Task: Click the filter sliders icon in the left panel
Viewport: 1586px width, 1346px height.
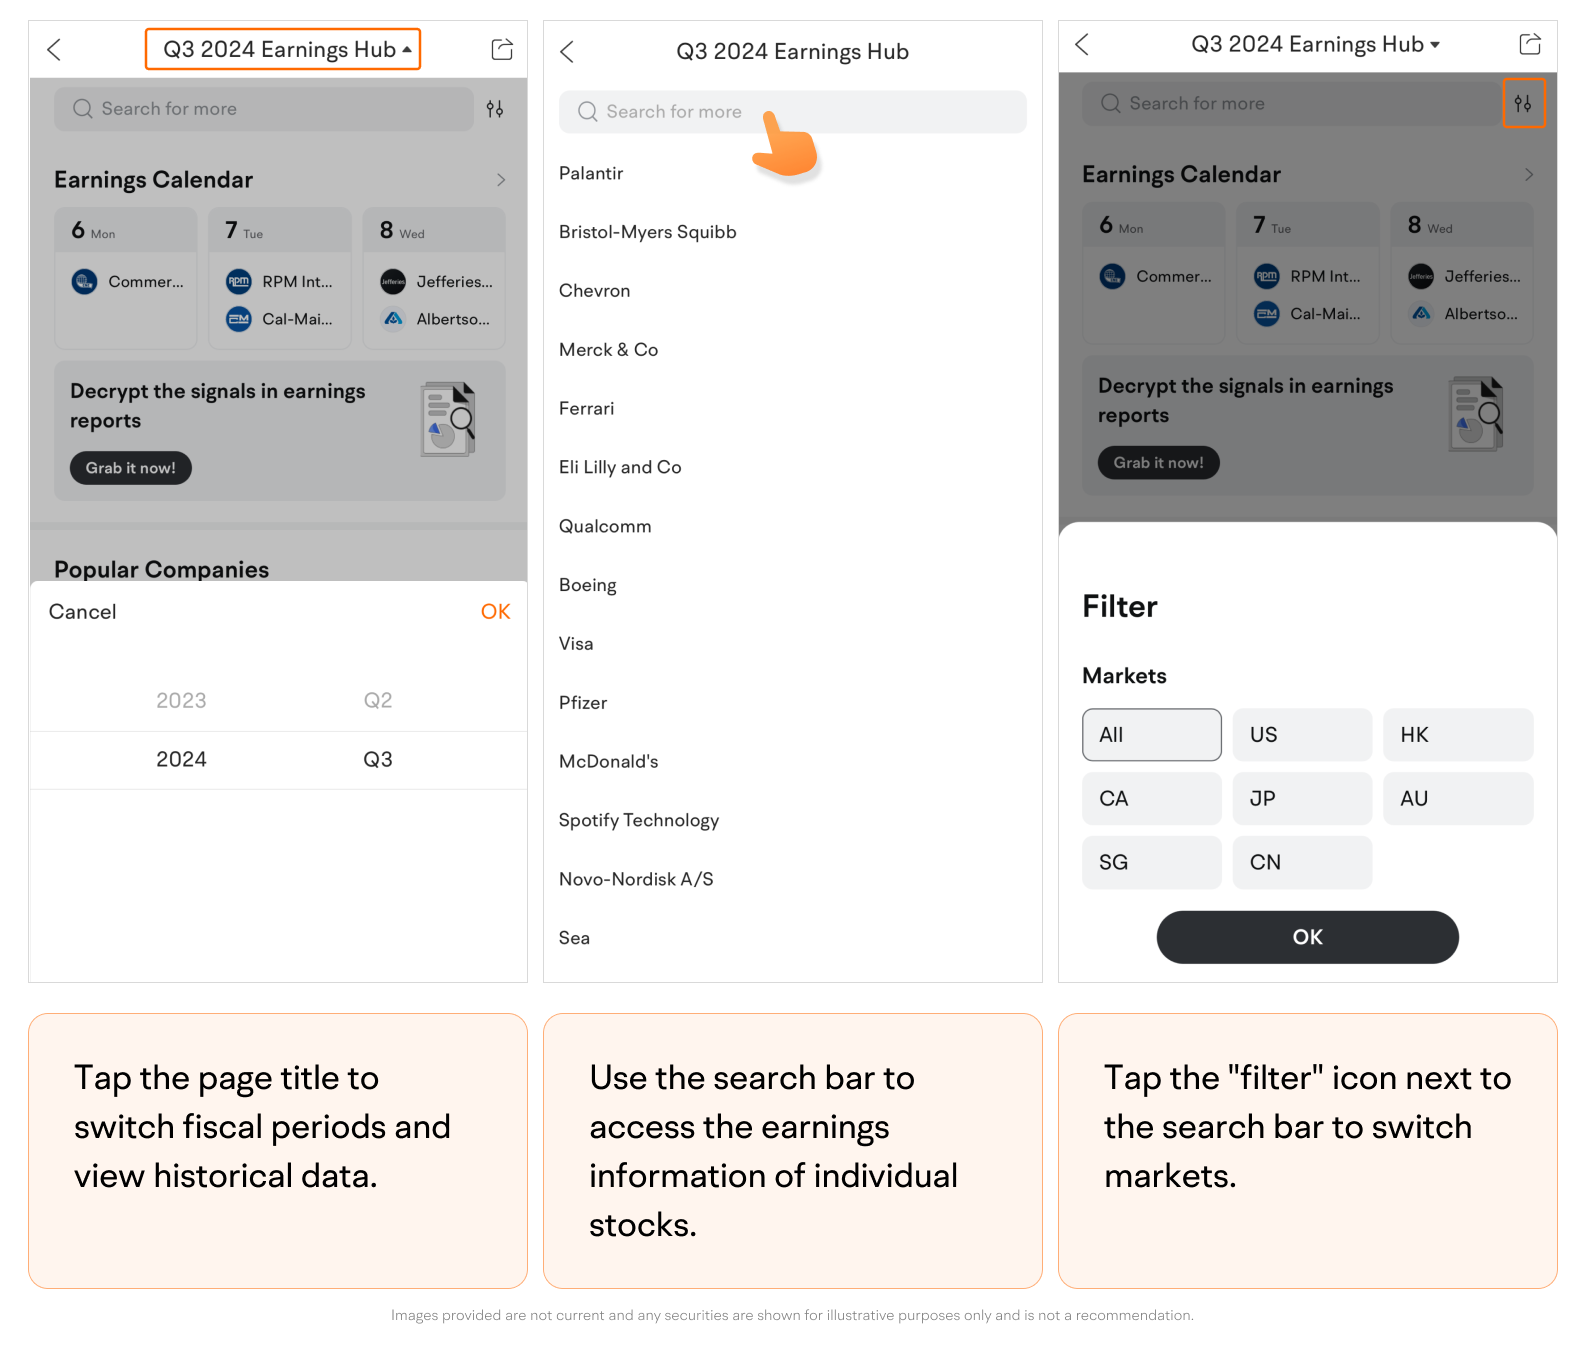Action: click(495, 109)
